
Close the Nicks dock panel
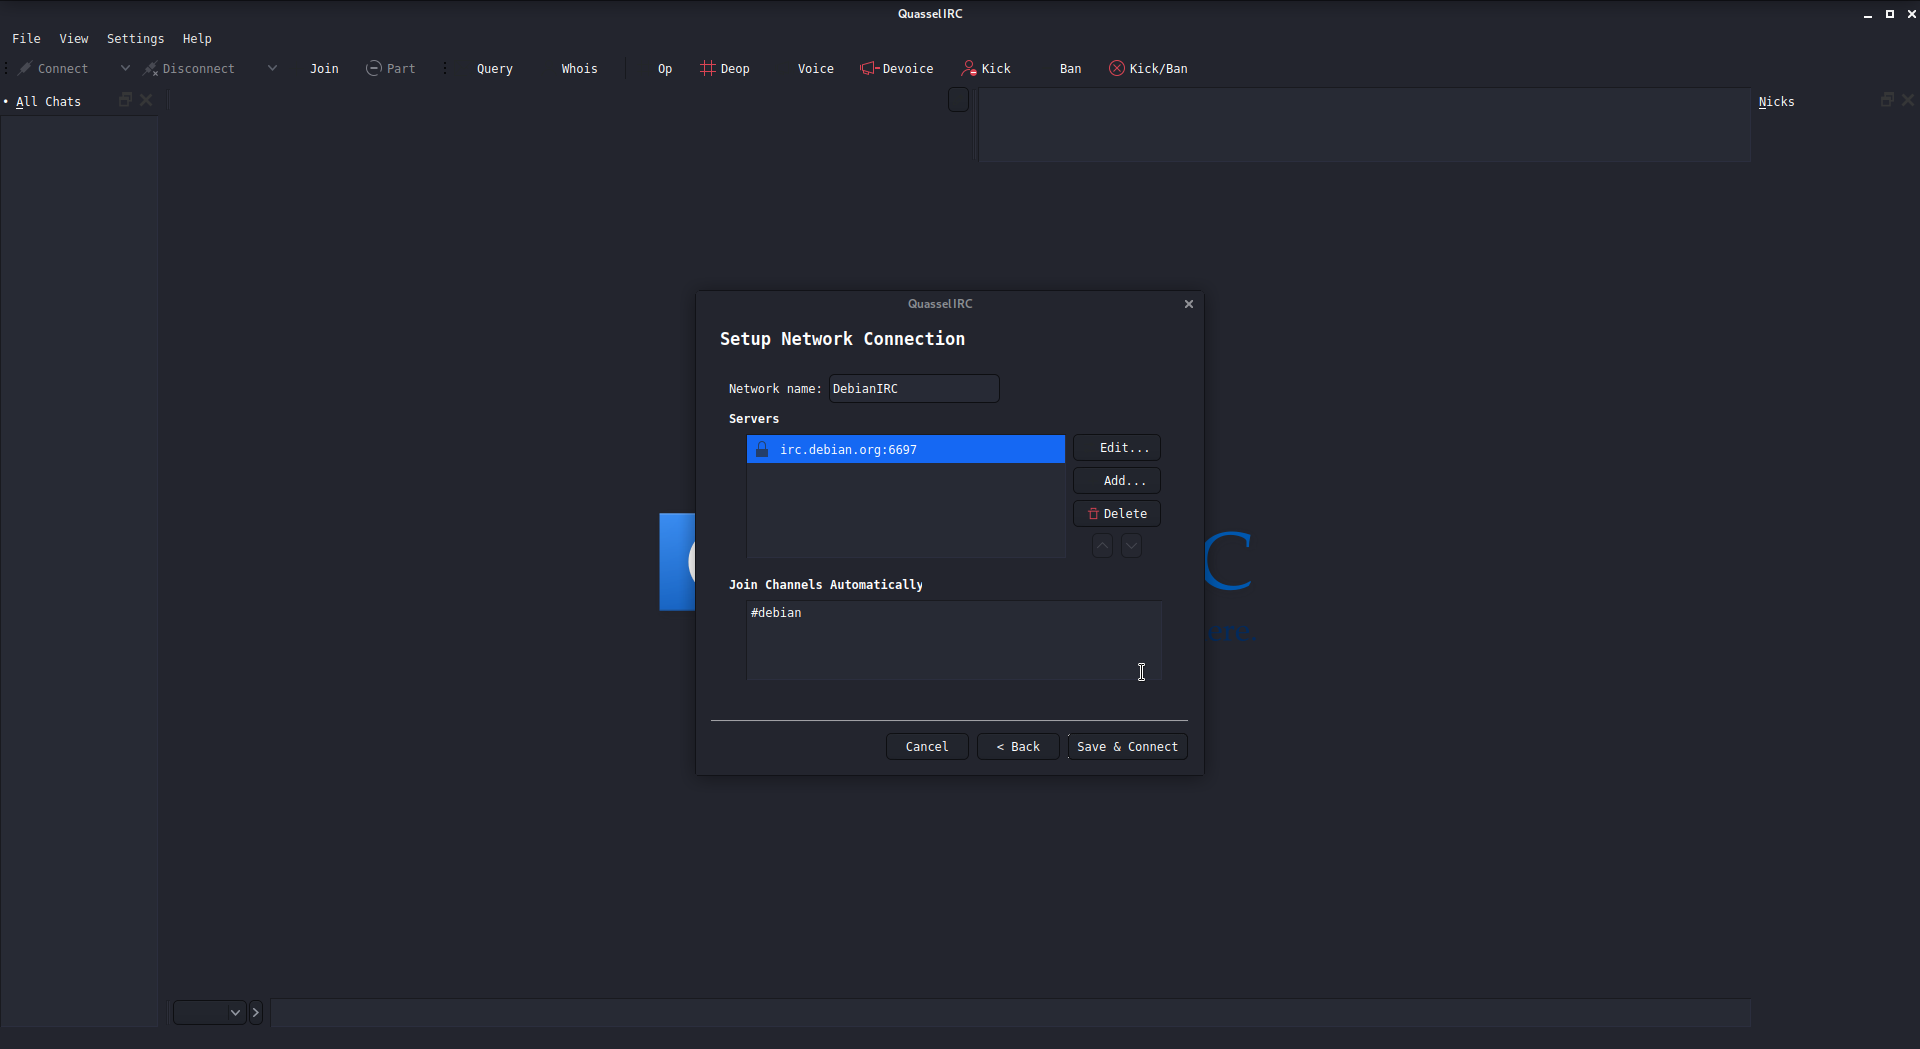1908,100
